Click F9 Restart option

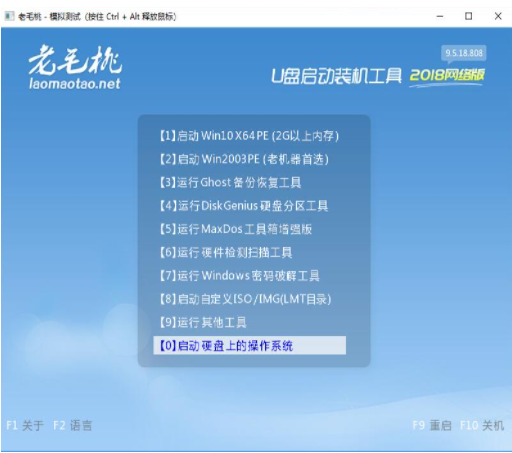click(x=432, y=425)
